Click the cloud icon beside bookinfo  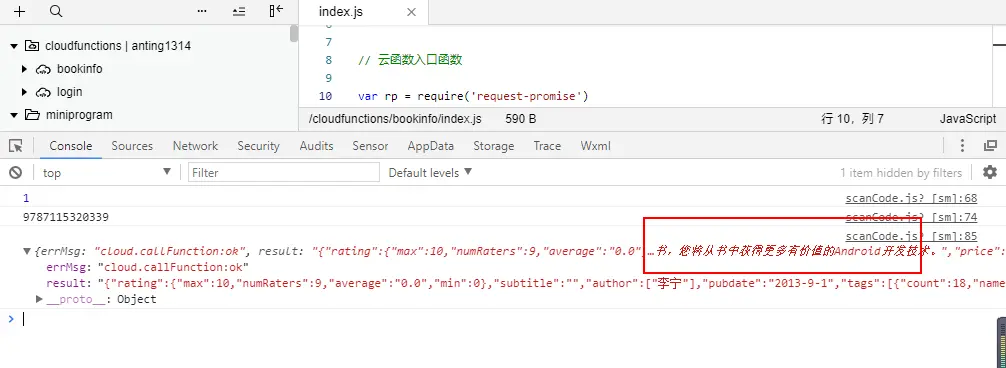pyautogui.click(x=43, y=69)
